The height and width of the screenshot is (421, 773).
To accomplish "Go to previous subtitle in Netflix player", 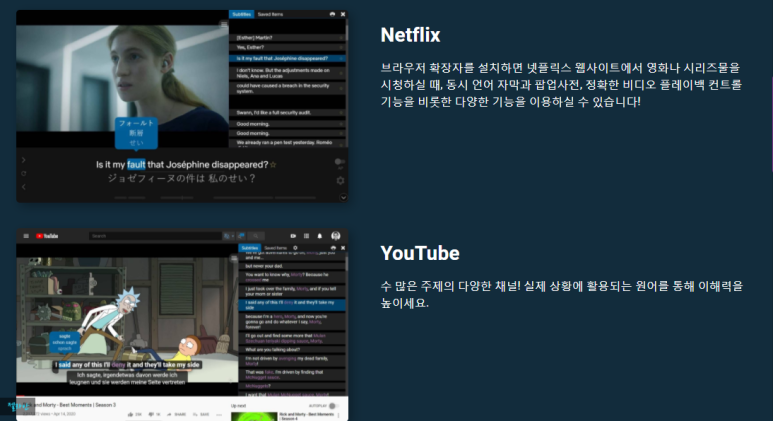I will tap(24, 187).
